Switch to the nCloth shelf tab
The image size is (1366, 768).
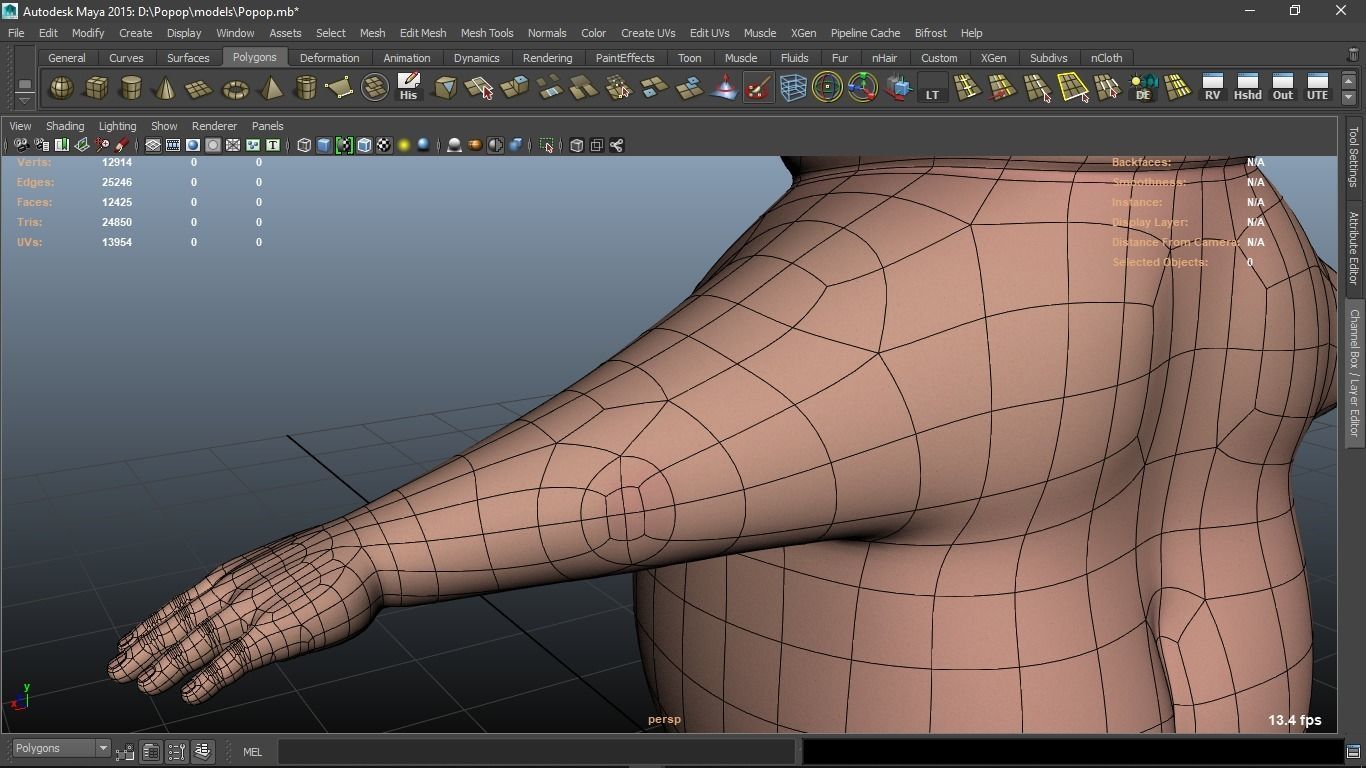point(1106,58)
